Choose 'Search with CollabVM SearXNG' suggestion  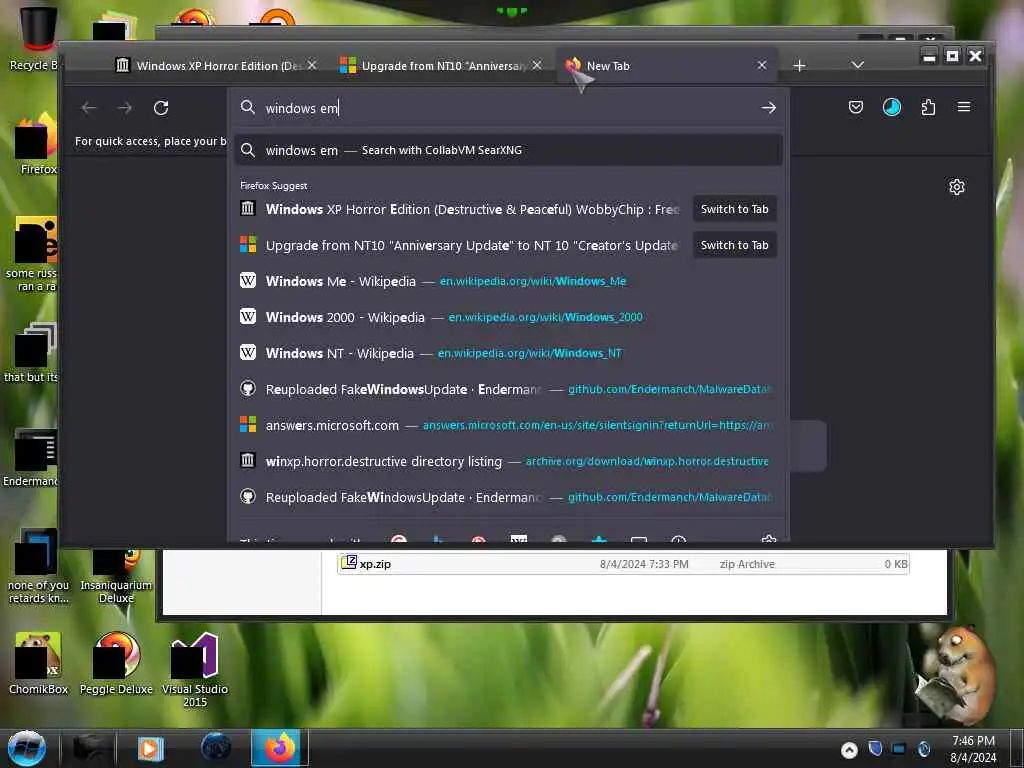coord(508,150)
